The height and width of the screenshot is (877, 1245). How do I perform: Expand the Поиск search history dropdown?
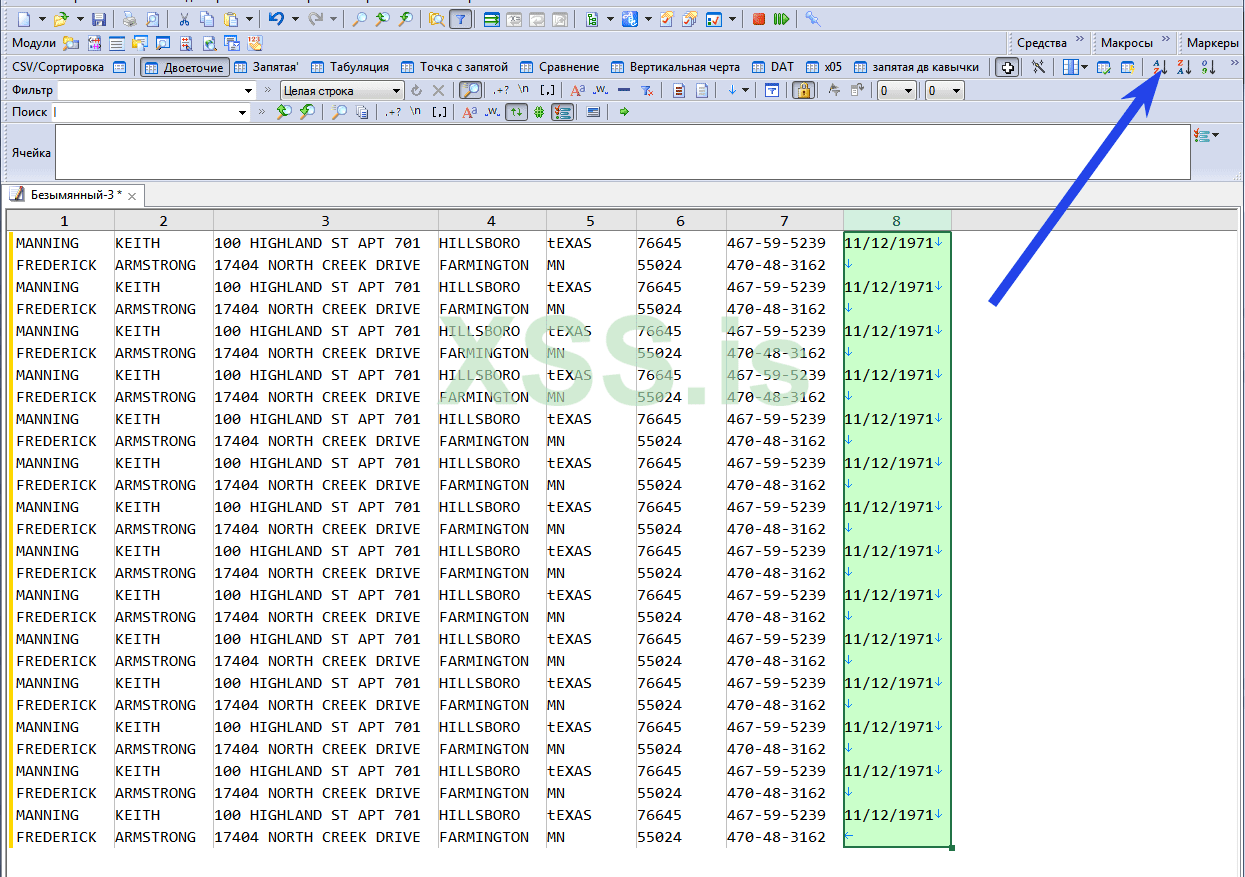[243, 113]
